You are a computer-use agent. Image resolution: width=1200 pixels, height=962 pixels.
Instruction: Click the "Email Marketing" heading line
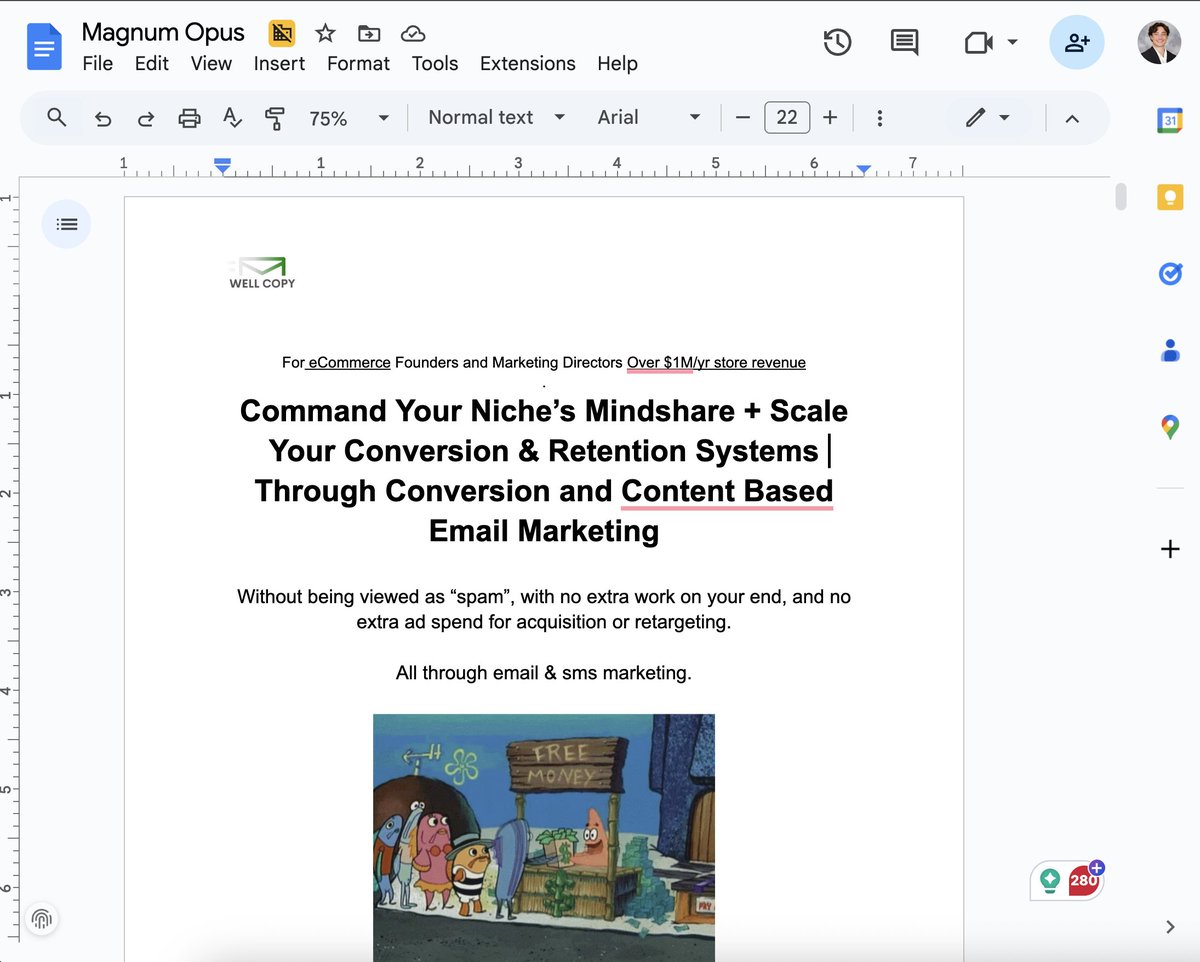(544, 531)
